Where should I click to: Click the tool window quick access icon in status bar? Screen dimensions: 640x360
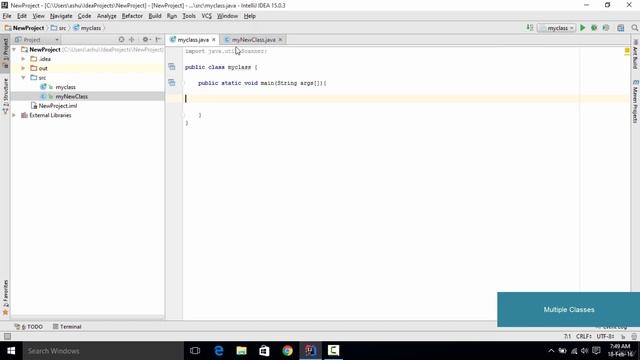[x=7, y=336]
